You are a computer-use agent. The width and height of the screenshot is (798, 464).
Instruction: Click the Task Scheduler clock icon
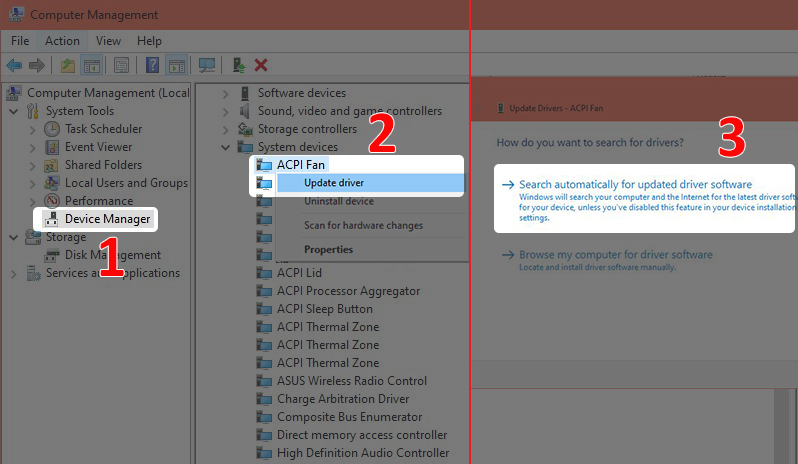tap(52, 129)
